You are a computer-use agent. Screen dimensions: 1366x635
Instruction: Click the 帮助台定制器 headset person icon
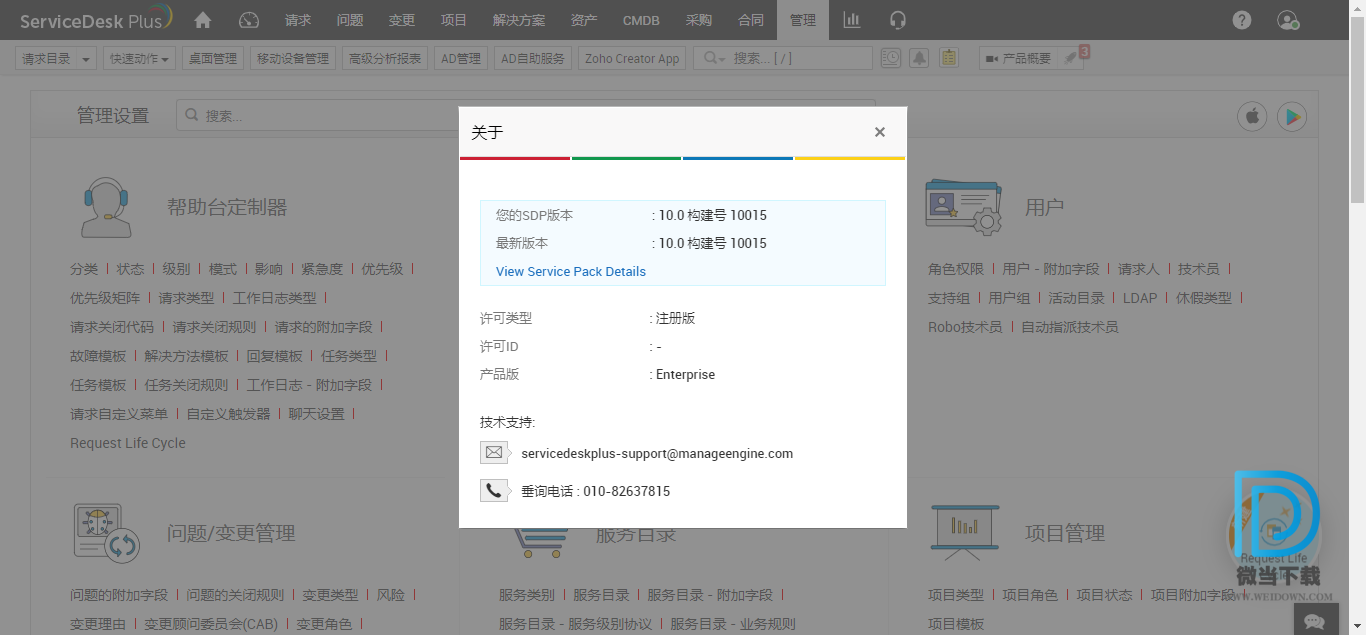[x=106, y=207]
